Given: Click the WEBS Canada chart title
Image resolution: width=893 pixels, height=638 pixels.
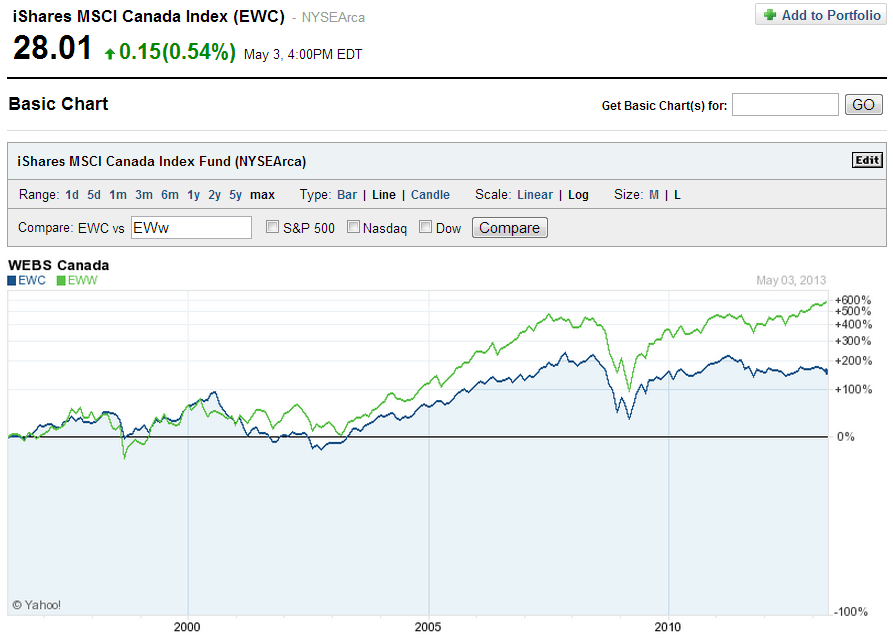Looking at the screenshot, I should click(59, 265).
